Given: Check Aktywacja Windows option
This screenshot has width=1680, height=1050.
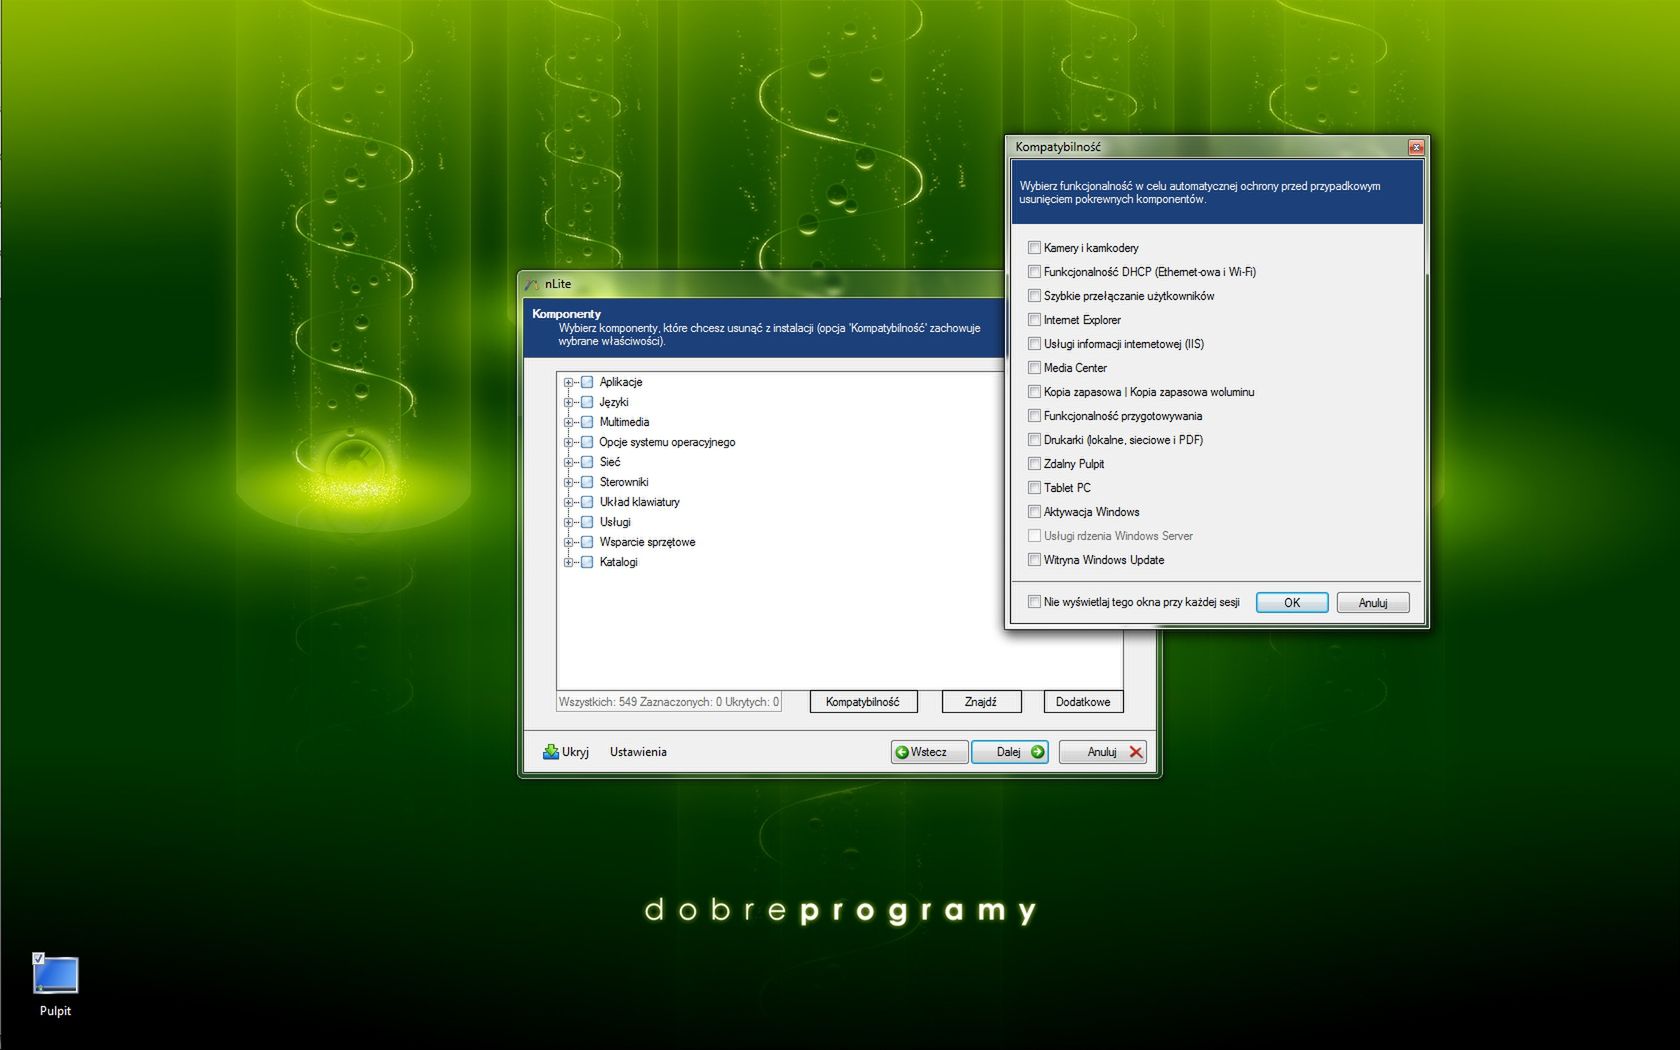Looking at the screenshot, I should [x=1034, y=511].
